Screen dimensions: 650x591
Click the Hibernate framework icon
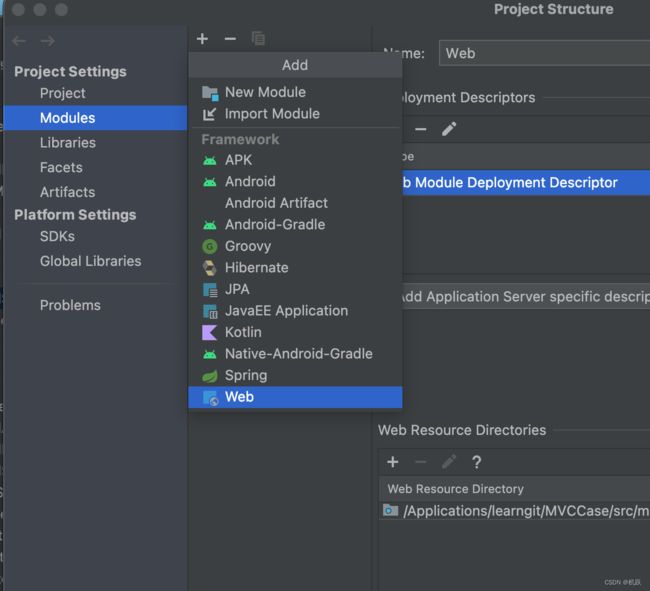pyautogui.click(x=209, y=268)
